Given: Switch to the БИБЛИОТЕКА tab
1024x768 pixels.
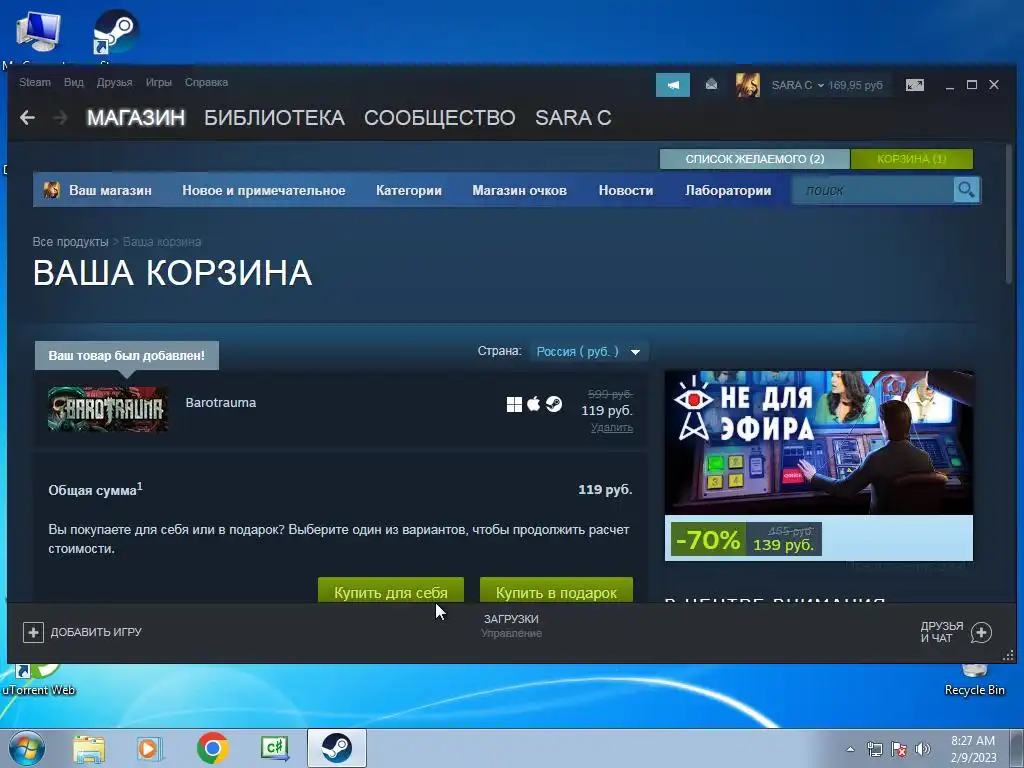Looking at the screenshot, I should click(x=274, y=118).
